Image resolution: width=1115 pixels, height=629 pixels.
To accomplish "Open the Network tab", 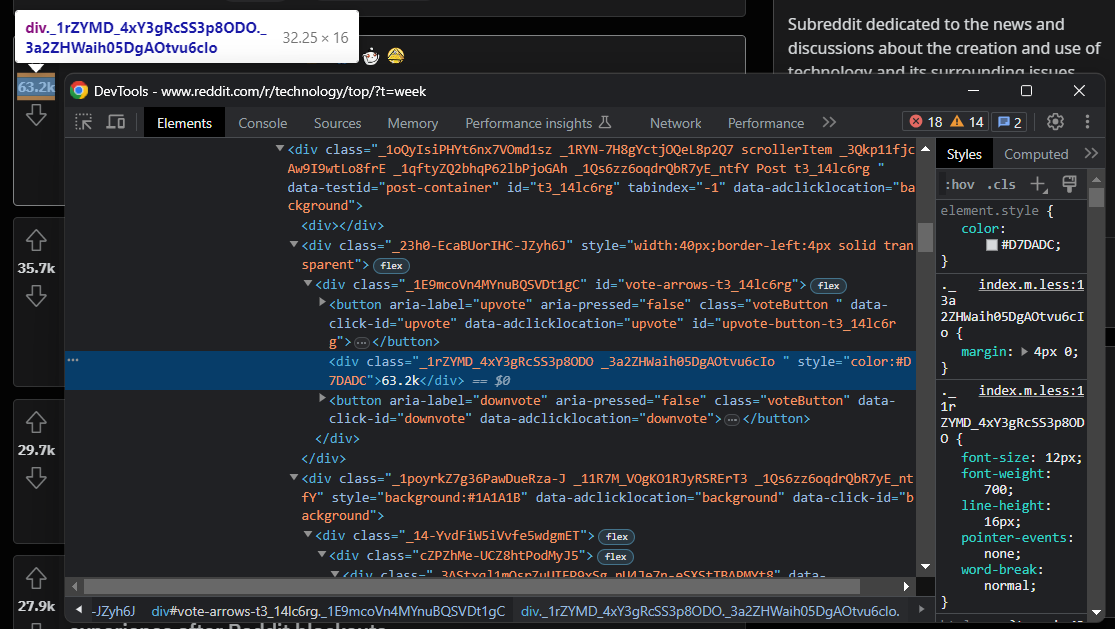I will point(675,123).
